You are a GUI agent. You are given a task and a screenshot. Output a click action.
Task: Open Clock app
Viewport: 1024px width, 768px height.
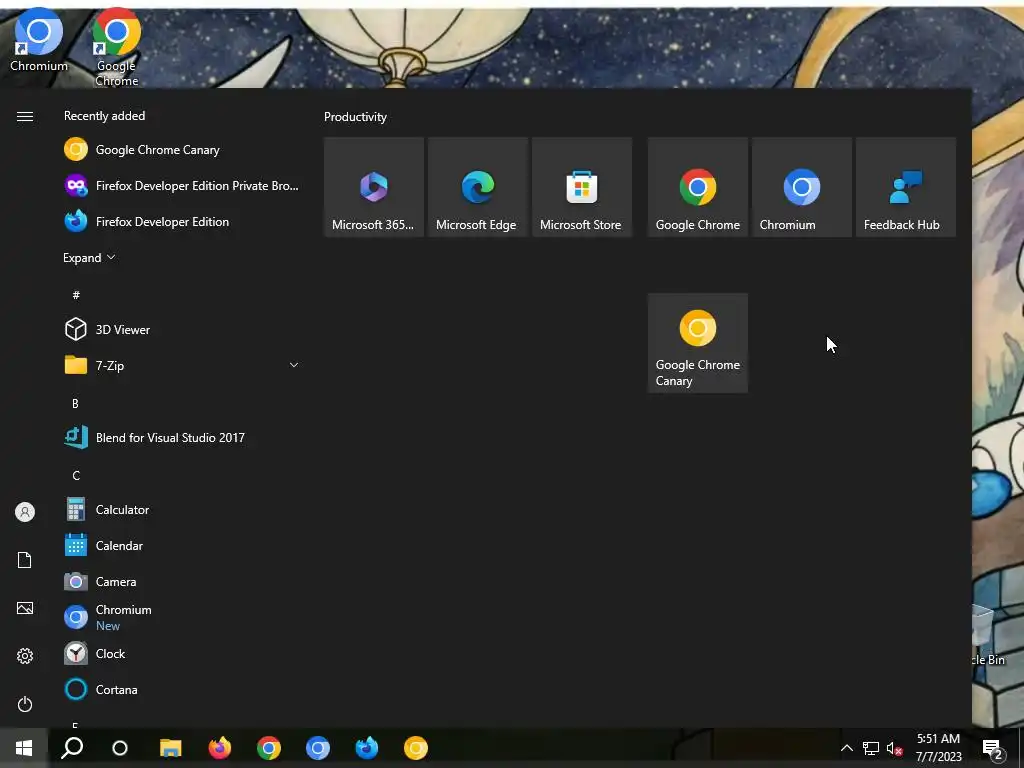[x=182, y=653]
